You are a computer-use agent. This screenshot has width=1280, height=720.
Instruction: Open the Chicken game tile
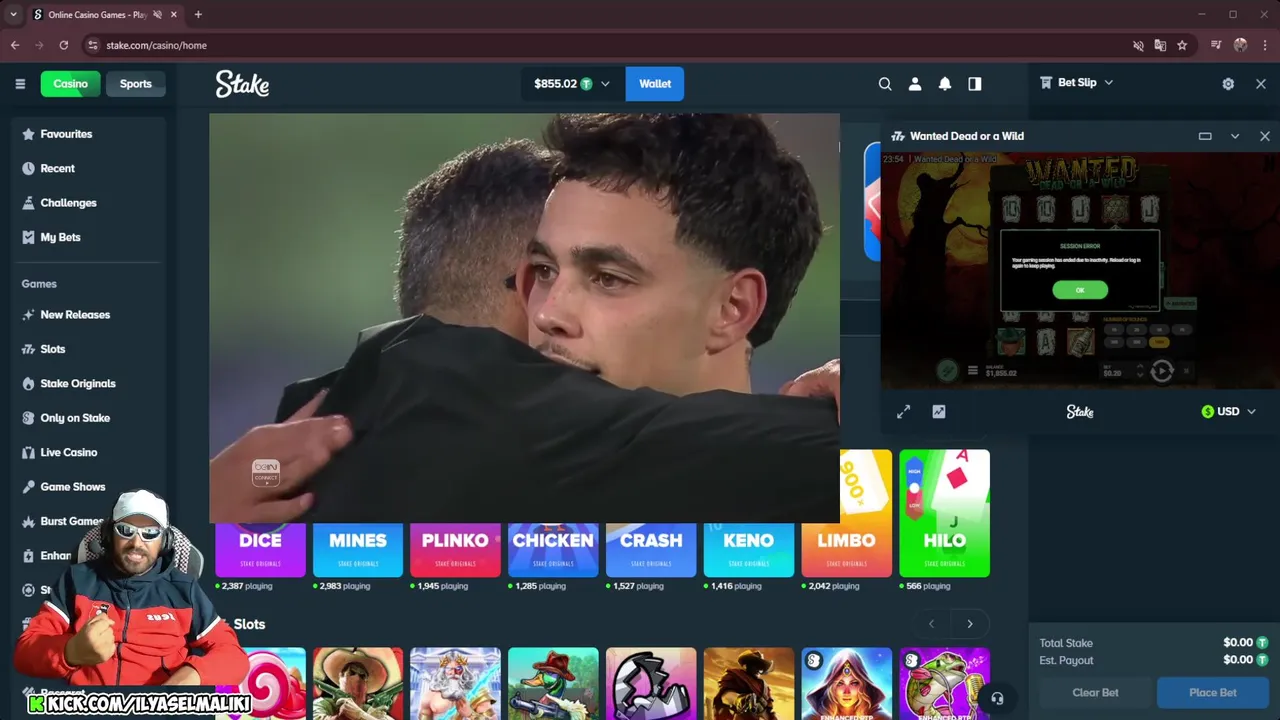pyautogui.click(x=553, y=550)
